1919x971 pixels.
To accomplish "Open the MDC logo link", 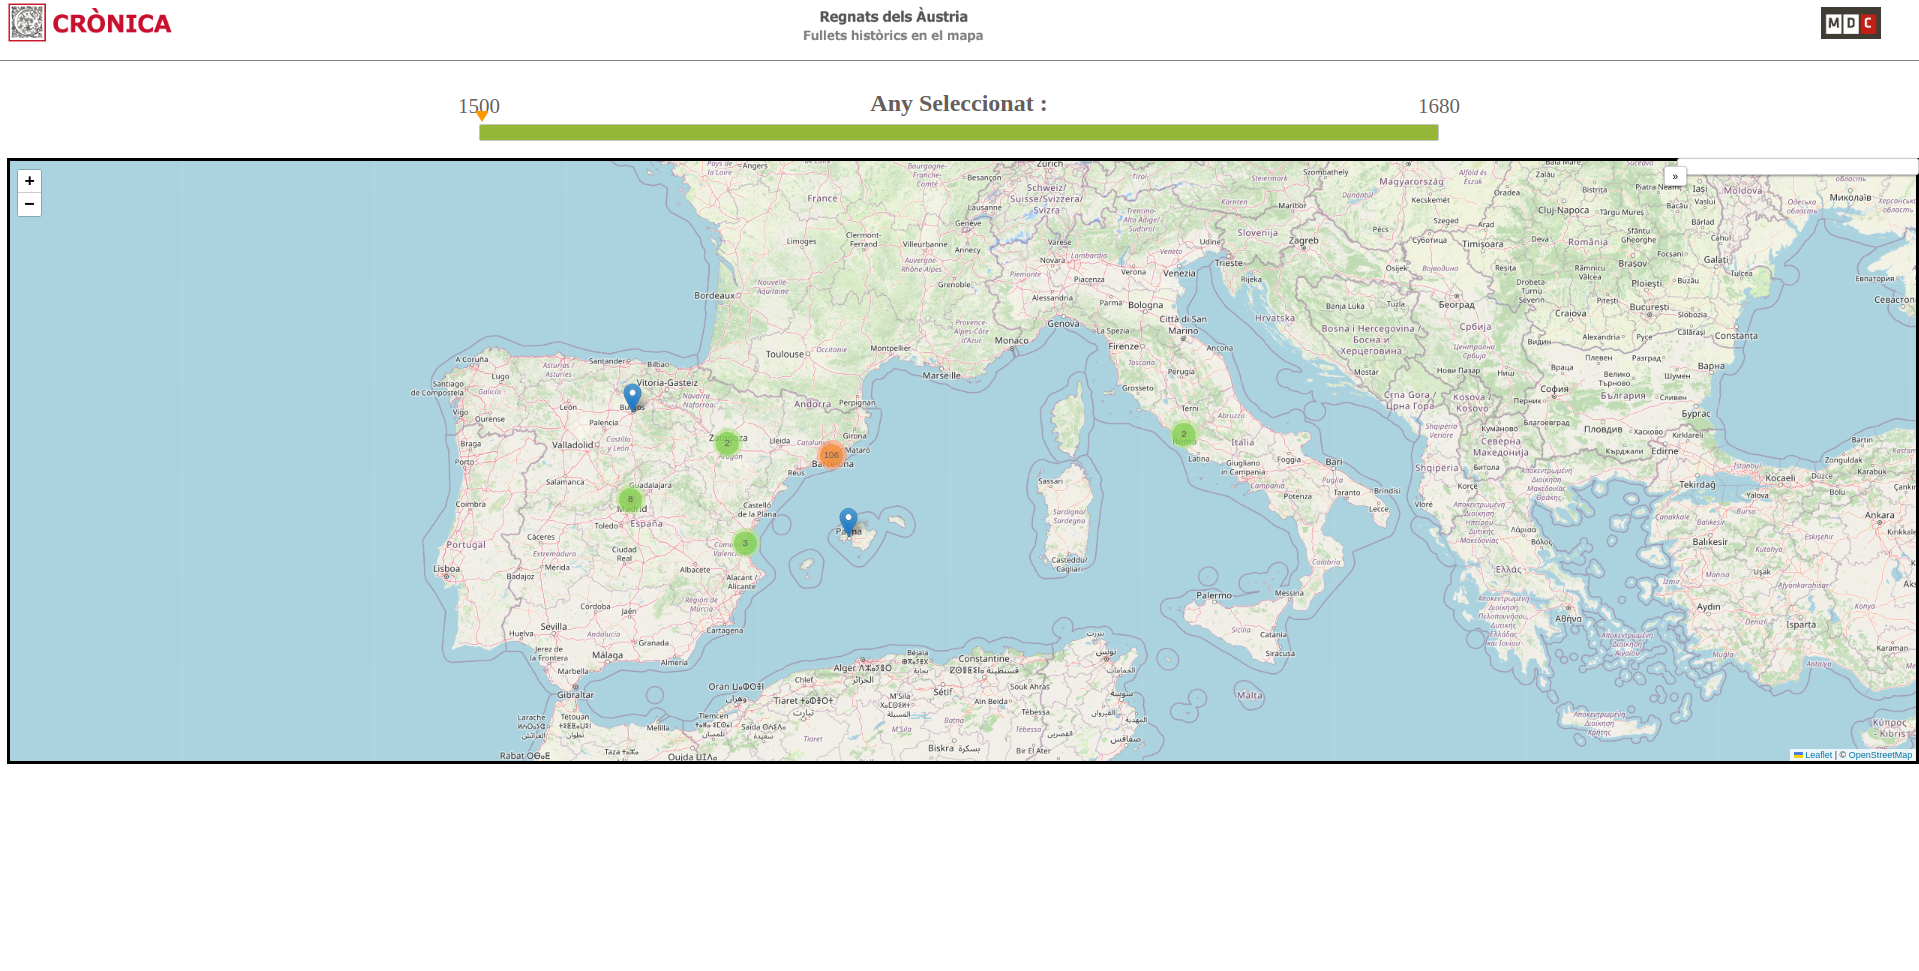I will tap(1850, 23).
